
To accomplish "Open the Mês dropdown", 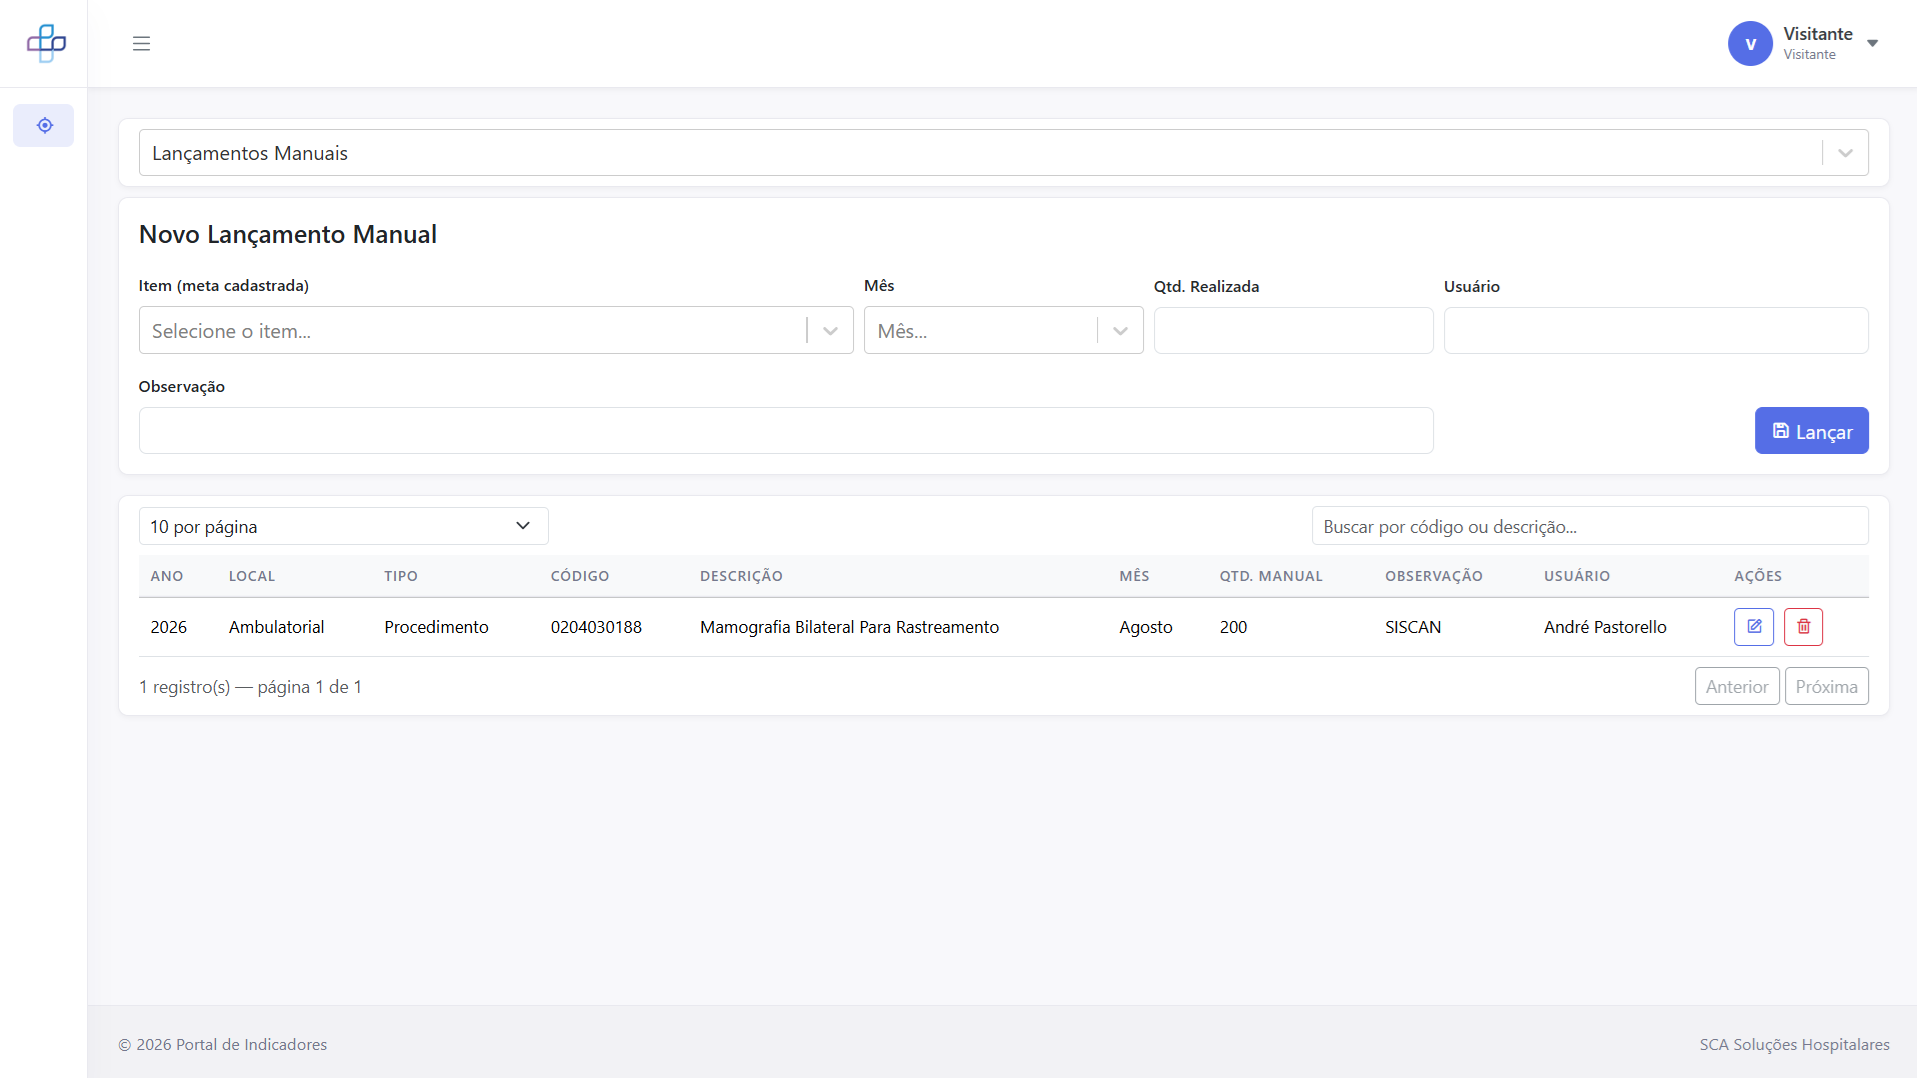I will [x=1003, y=331].
